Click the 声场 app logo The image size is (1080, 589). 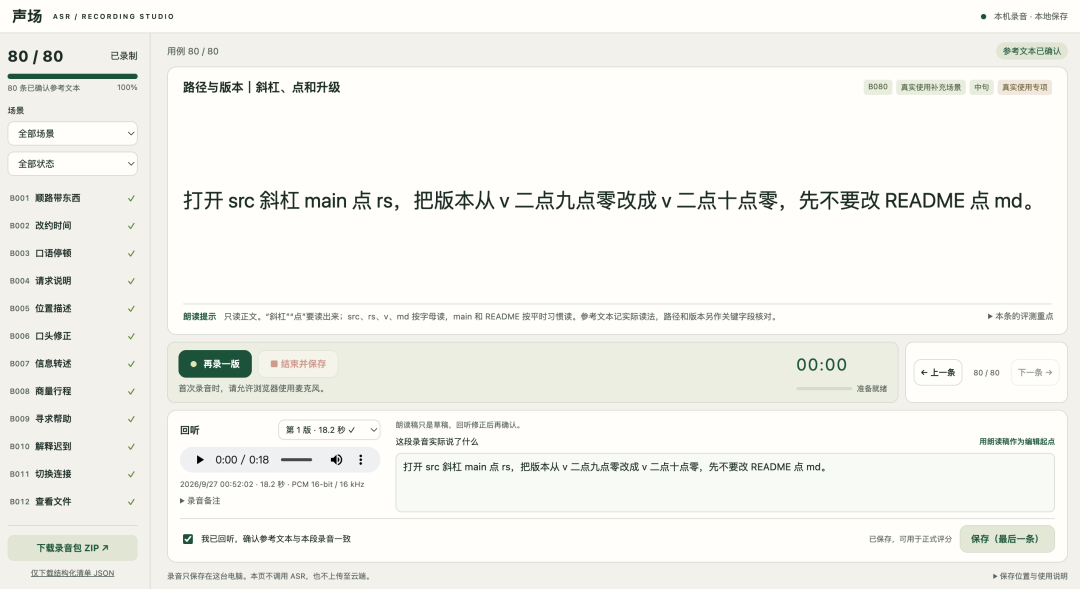pyautogui.click(x=27, y=16)
